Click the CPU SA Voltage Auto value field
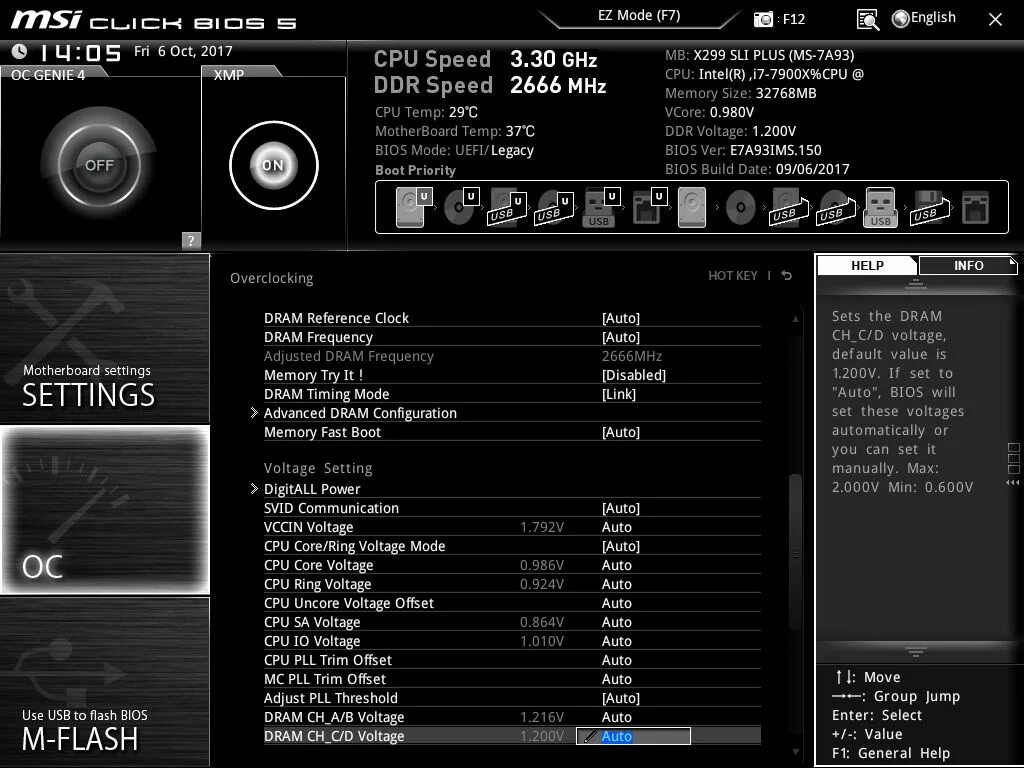 pos(616,622)
